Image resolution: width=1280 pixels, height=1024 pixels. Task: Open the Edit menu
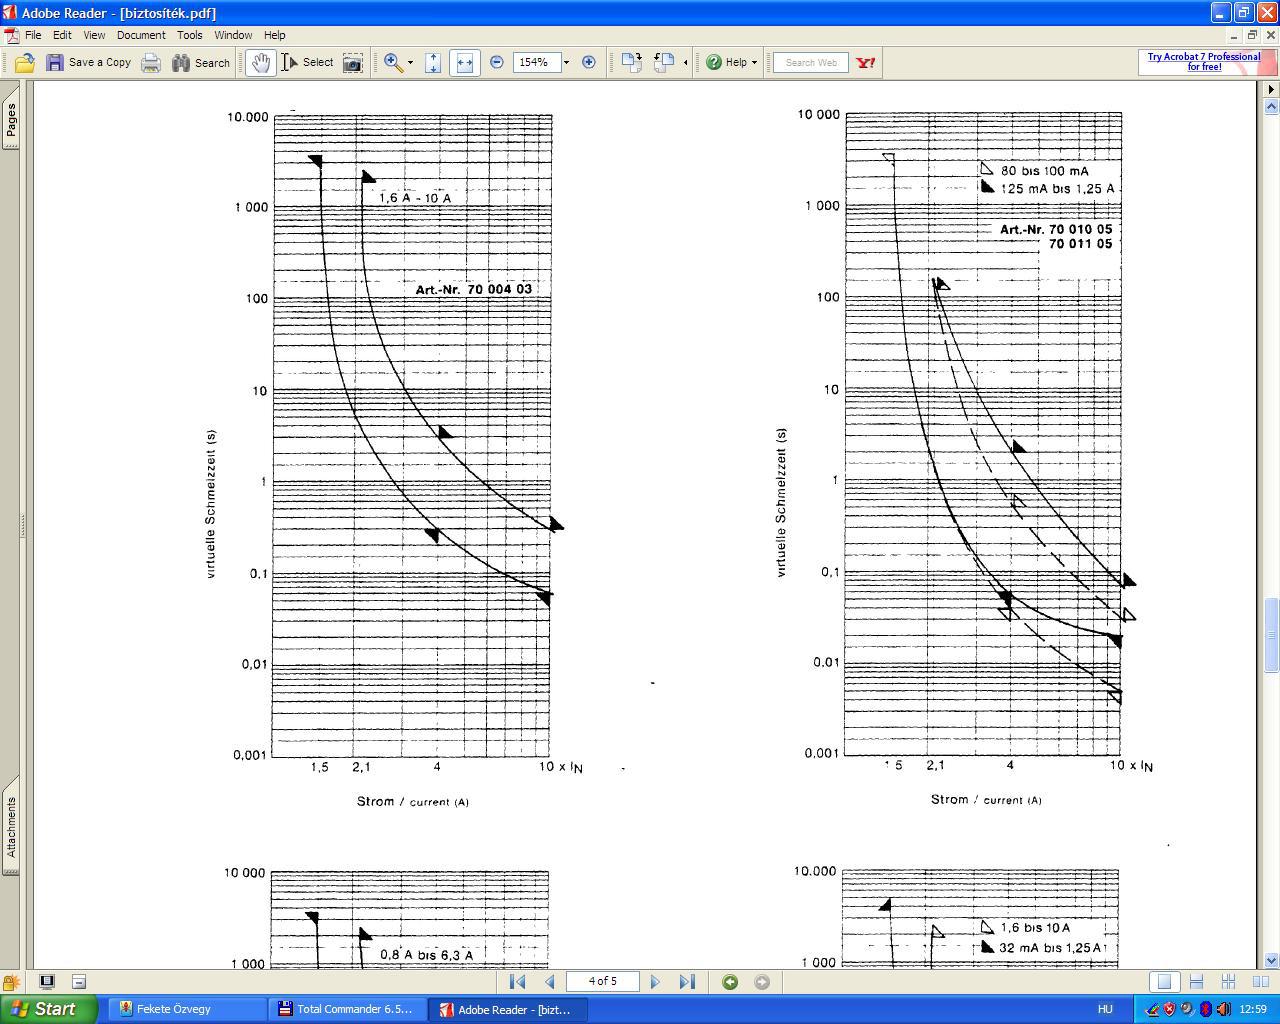pos(62,35)
